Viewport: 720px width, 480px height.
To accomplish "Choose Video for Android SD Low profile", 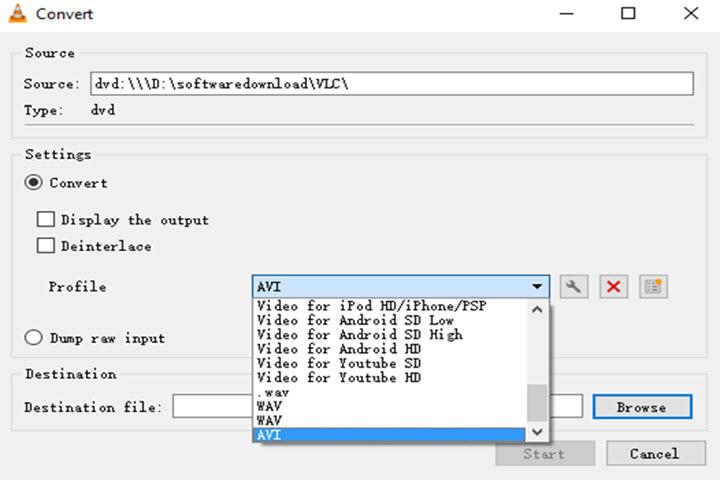I will click(388, 320).
